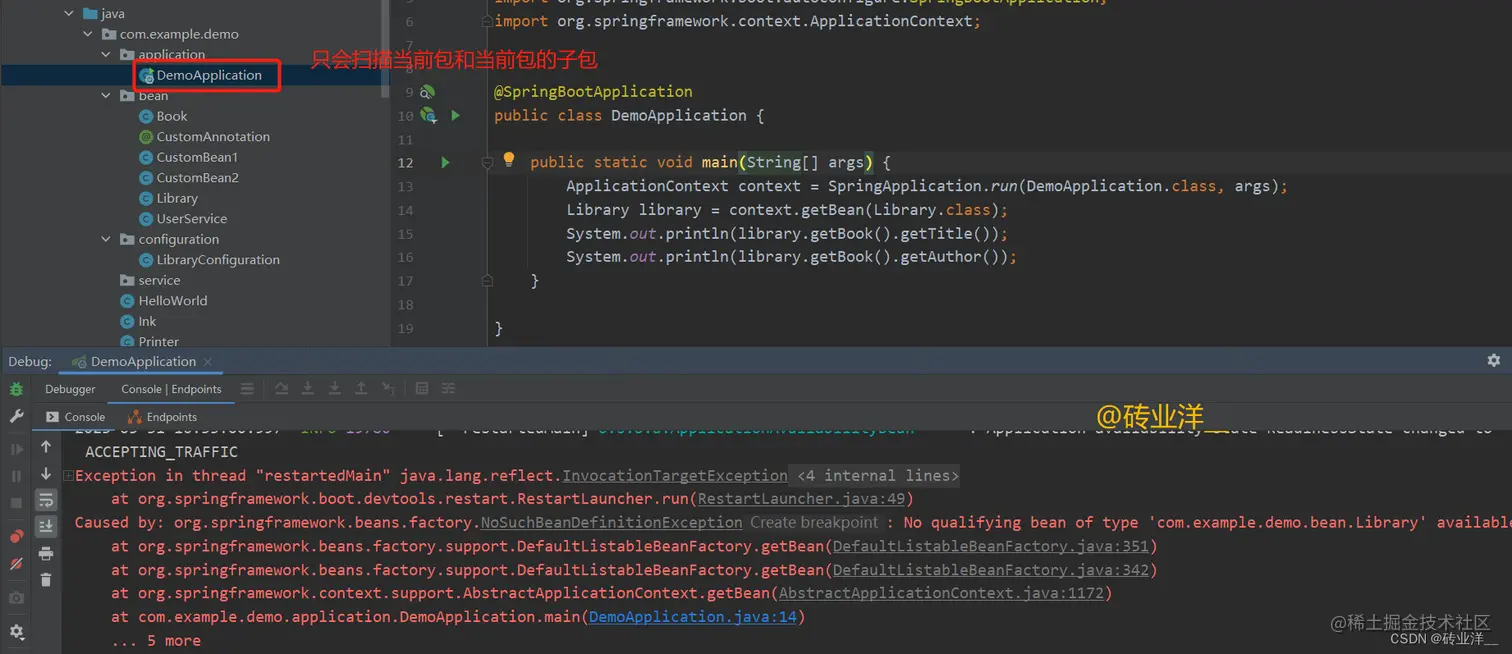The image size is (1512, 654).
Task: Click run arrow beside line 10 class declaration
Action: pos(455,116)
